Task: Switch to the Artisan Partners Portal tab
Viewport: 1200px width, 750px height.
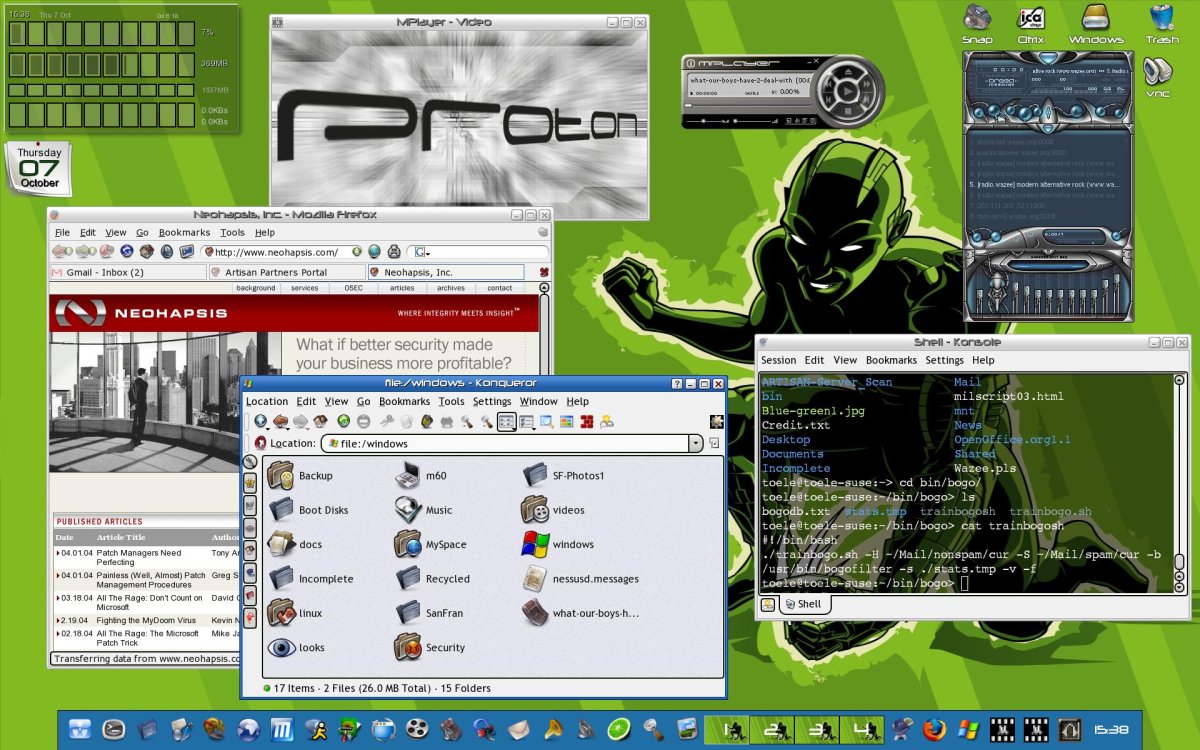Action: [x=287, y=272]
